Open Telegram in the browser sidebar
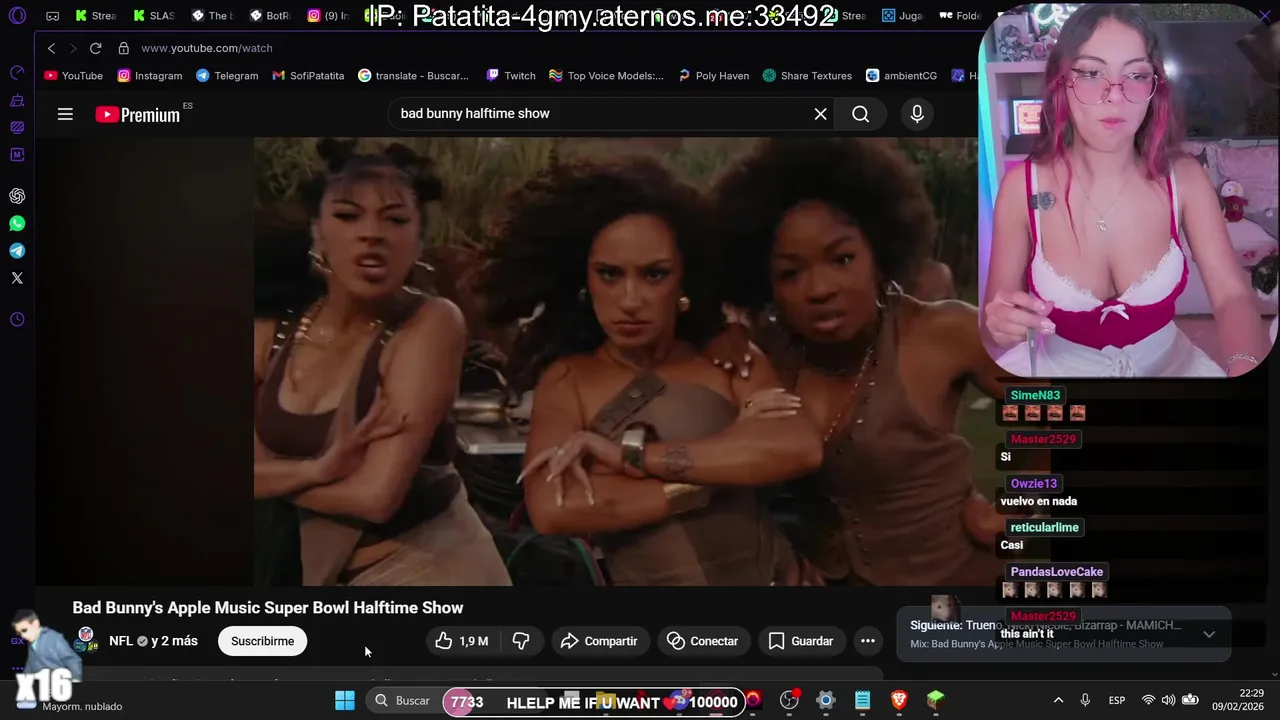The image size is (1280, 720). point(17,251)
